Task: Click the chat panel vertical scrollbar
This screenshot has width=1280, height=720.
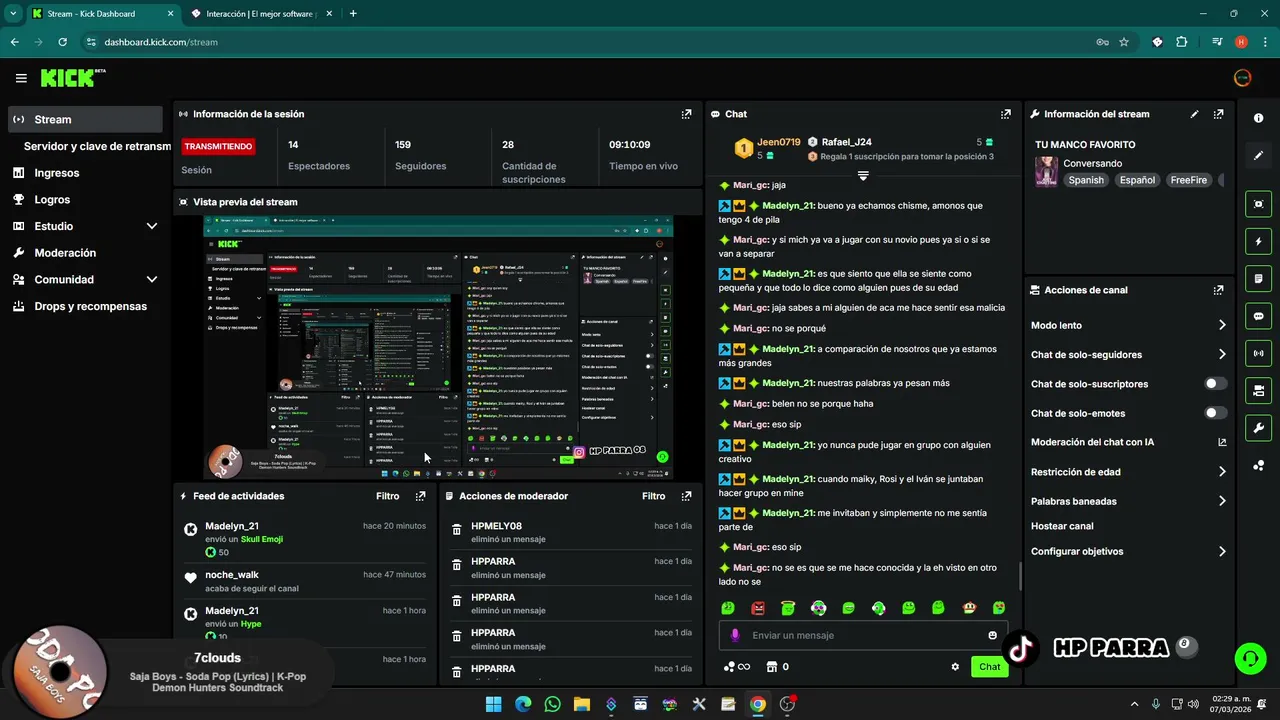Action: (1019, 575)
